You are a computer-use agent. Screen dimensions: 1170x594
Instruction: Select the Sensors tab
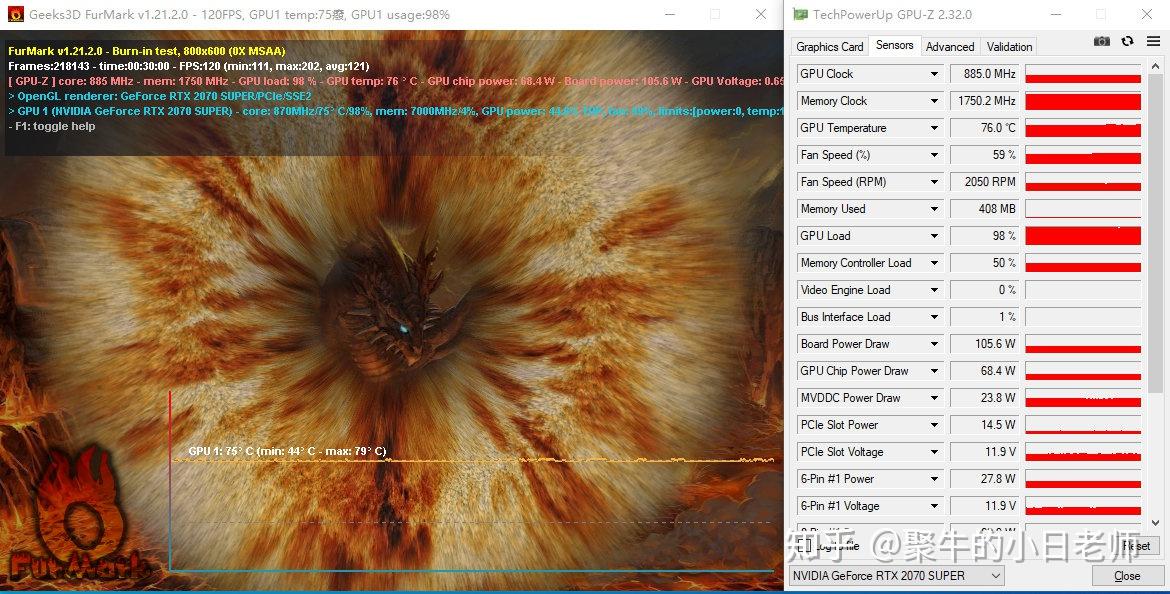pos(895,45)
